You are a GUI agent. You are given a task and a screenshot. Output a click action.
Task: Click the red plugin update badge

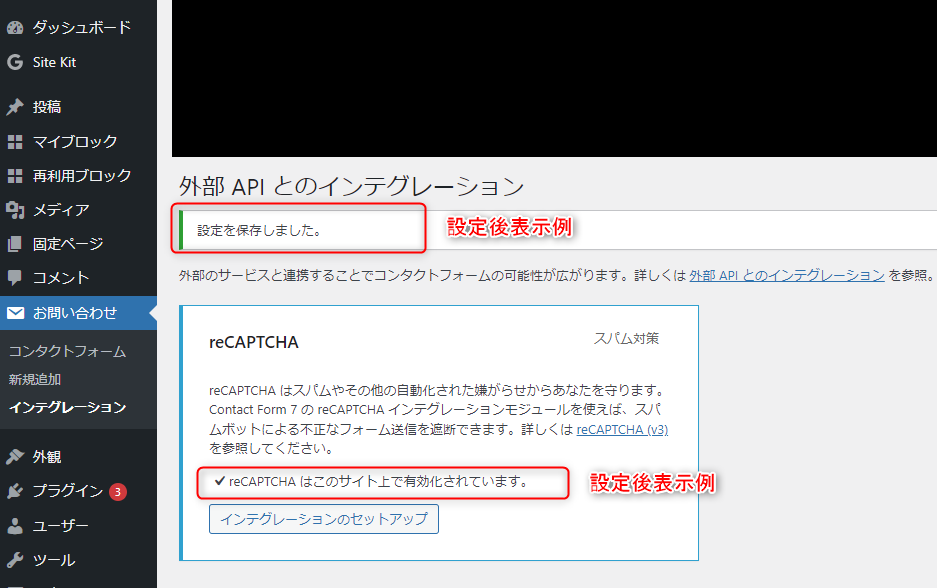[x=118, y=492]
